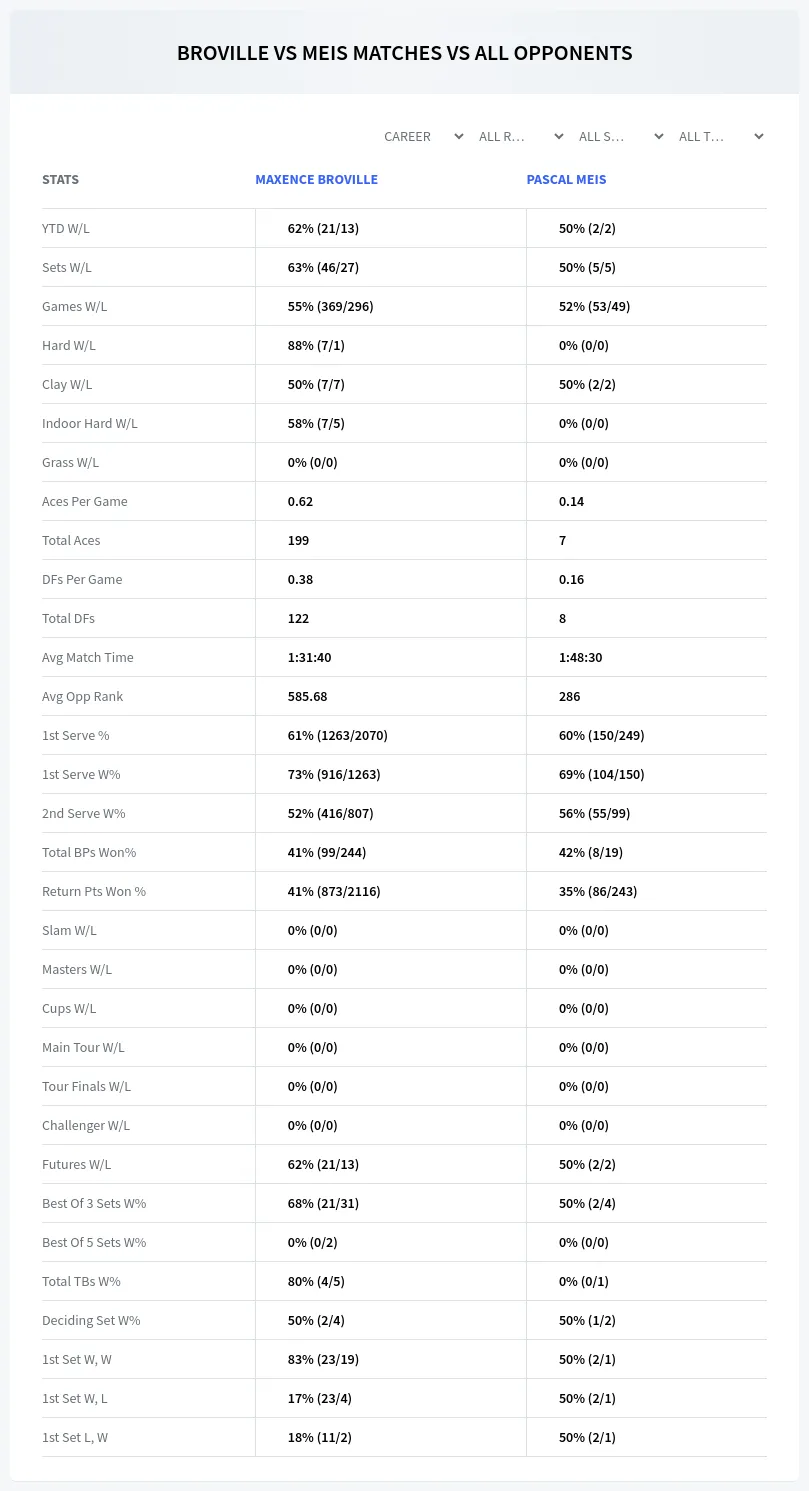Click Meis's Avg Match Time 1:48:30

[x=580, y=657]
